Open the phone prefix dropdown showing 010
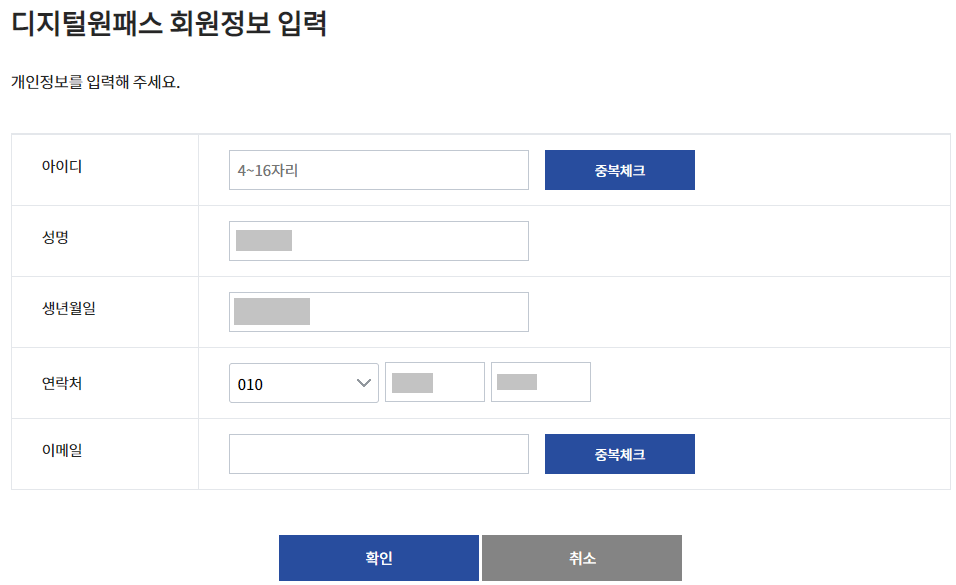956x585 pixels. coord(303,382)
